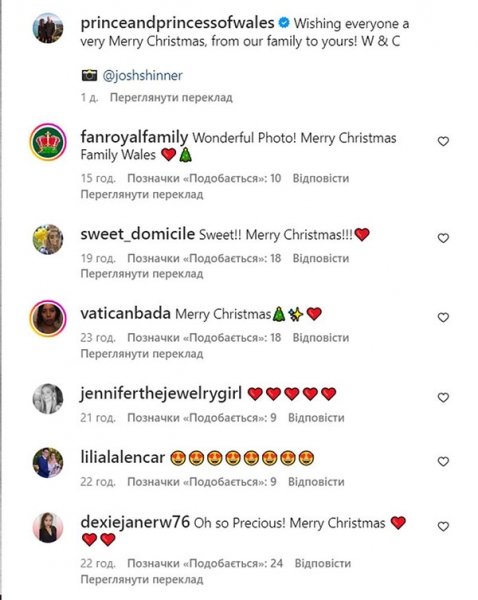Open the 18 likes list on sweet_domicile's comment
The height and width of the screenshot is (600, 478).
click(x=204, y=258)
